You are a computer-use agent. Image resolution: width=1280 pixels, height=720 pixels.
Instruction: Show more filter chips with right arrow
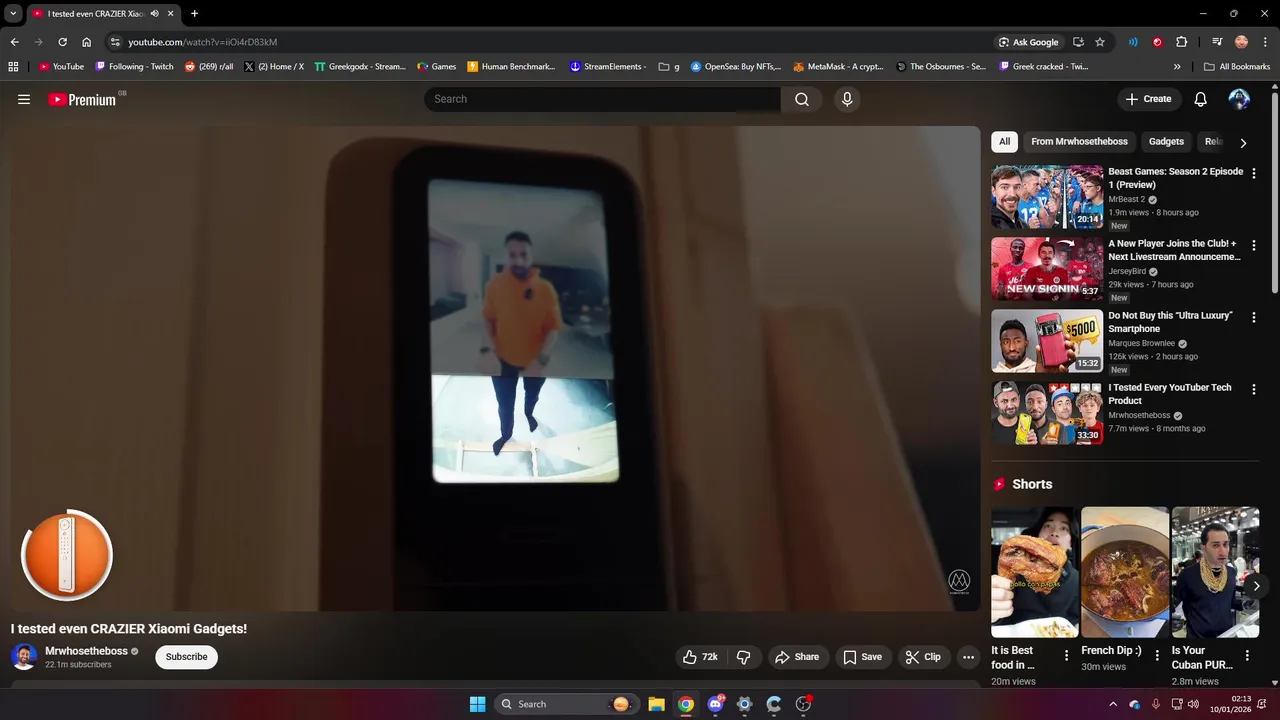tap(1243, 143)
